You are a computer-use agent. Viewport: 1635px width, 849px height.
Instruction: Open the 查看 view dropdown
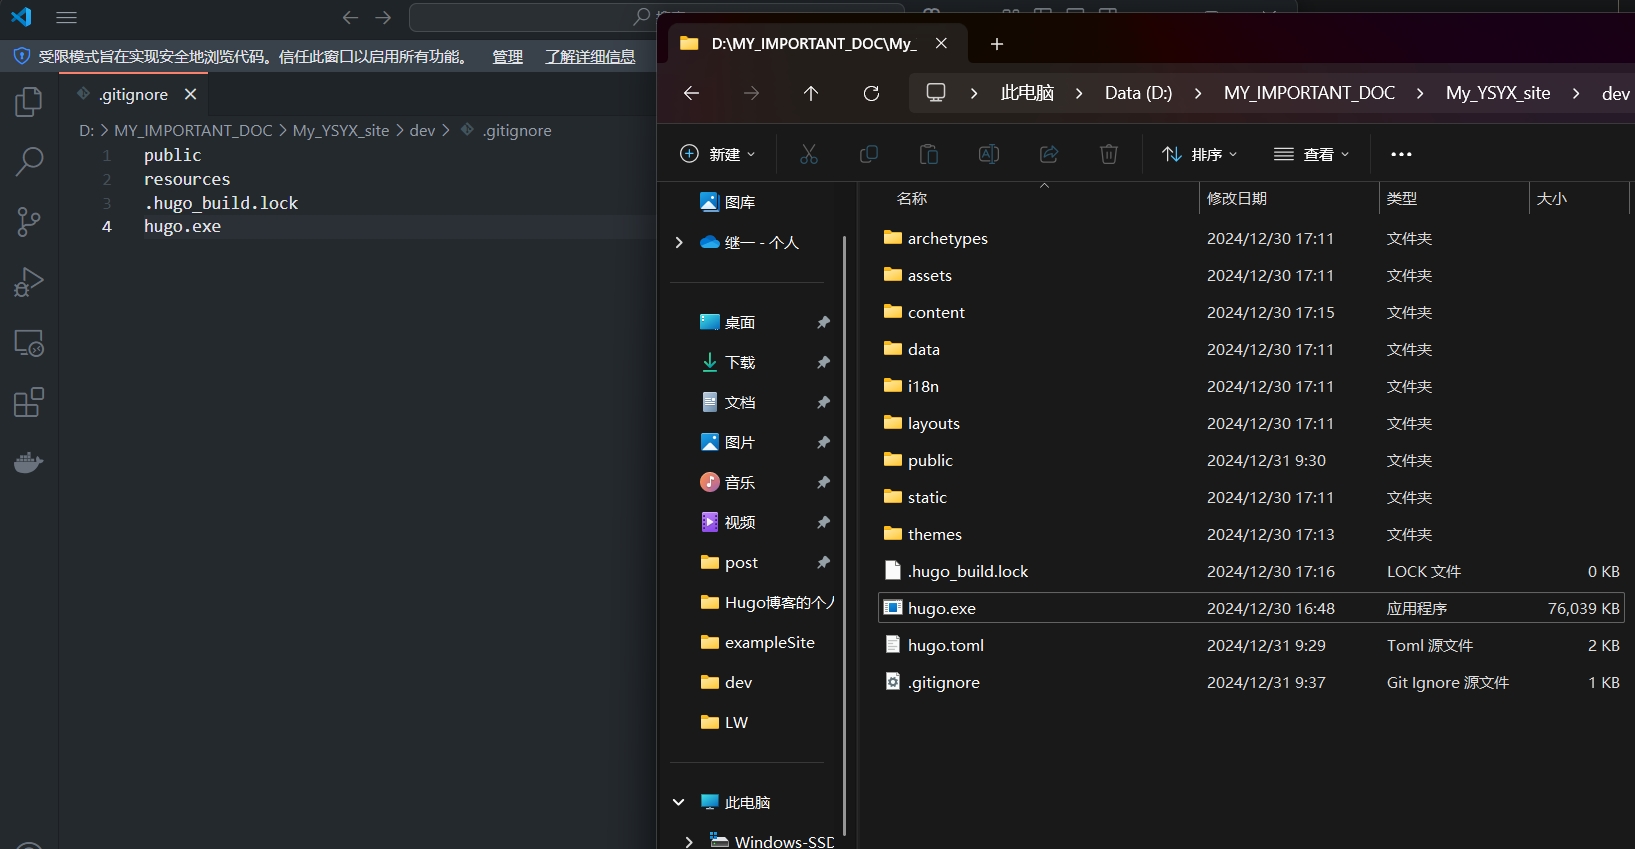(x=1312, y=154)
